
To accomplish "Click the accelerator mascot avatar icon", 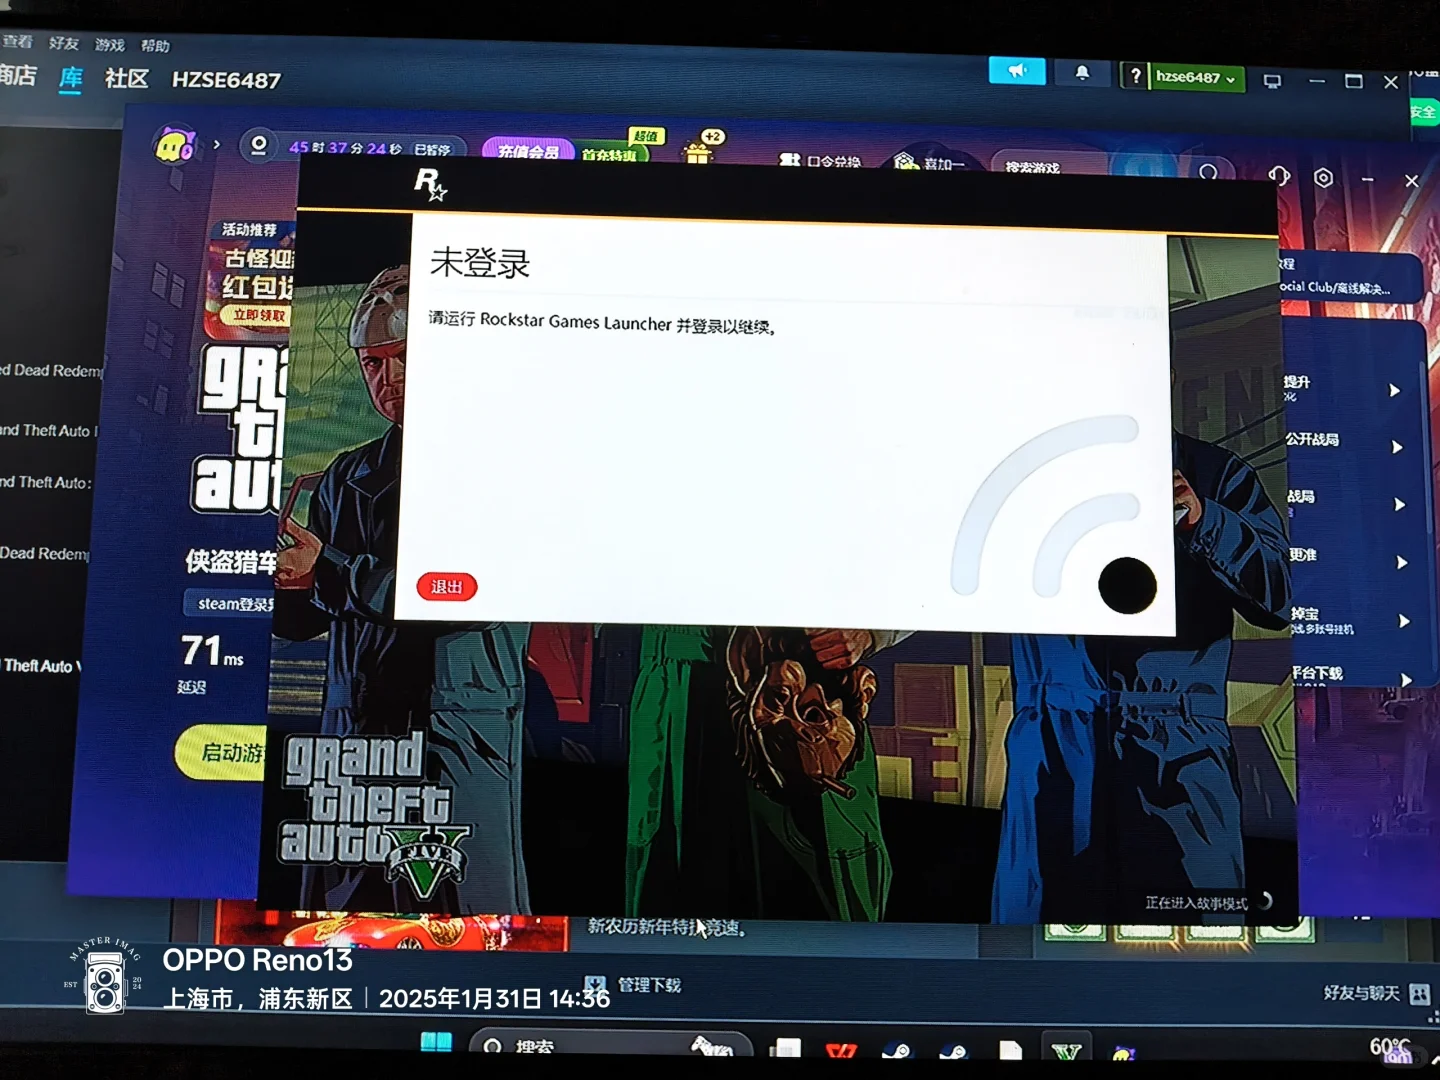I will point(176,146).
